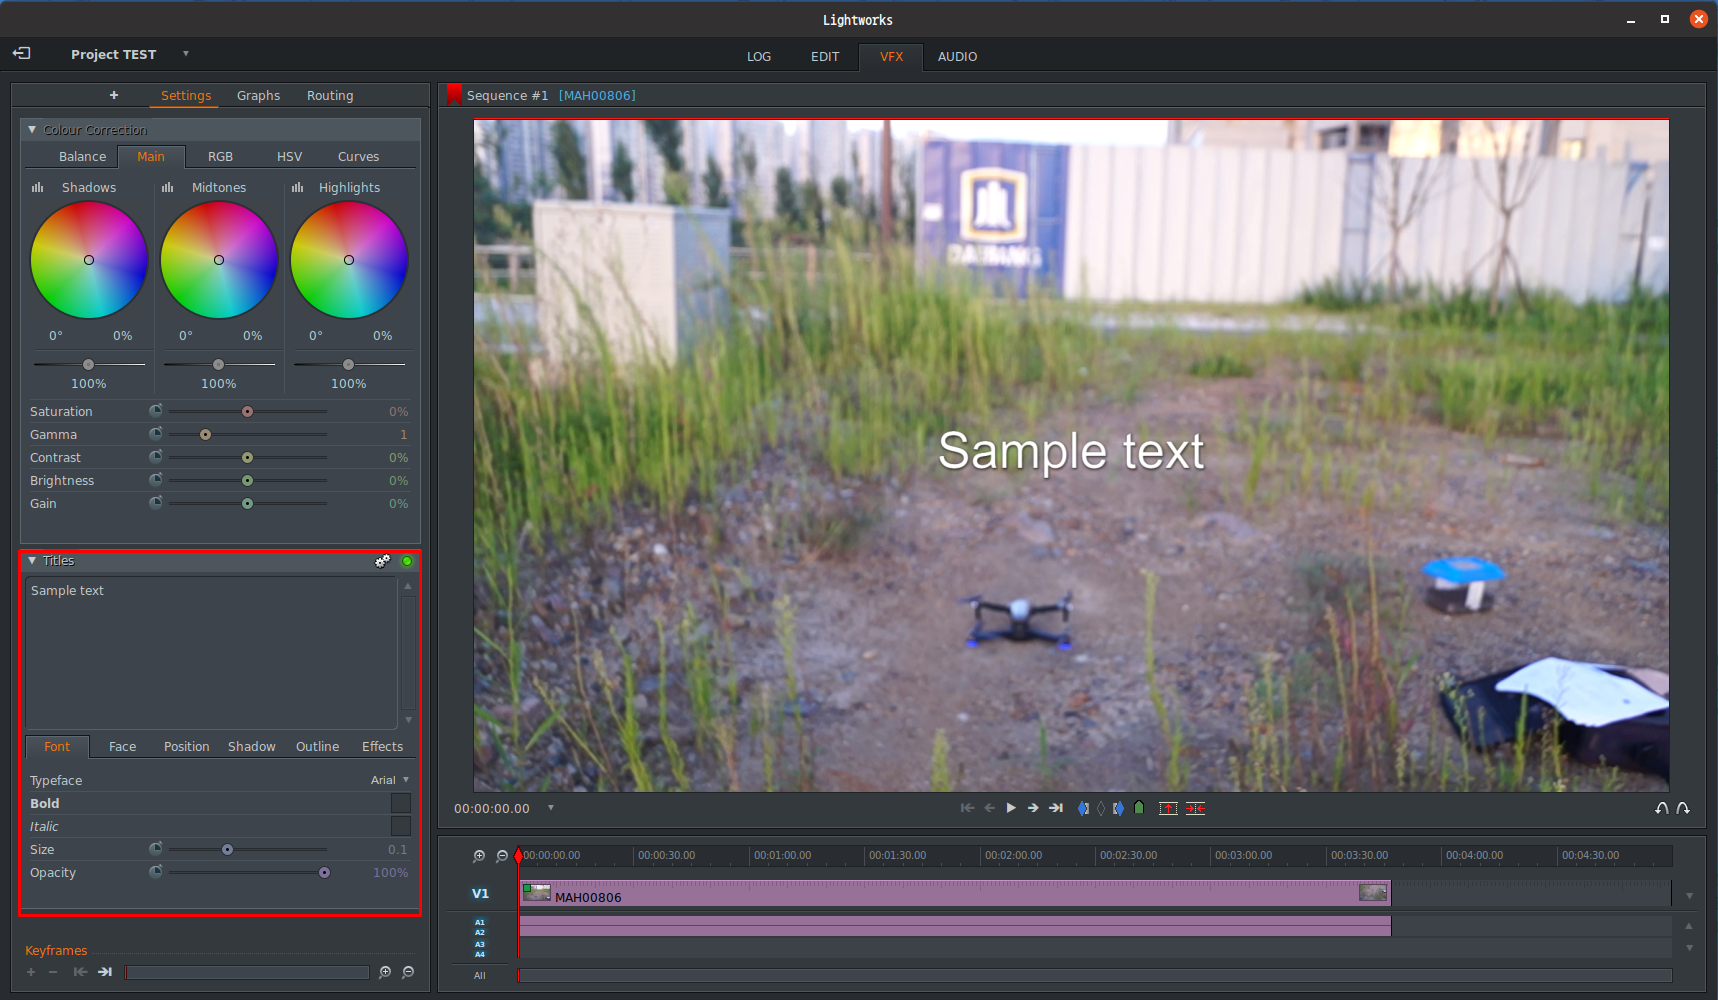Mark out point with blue icon
This screenshot has height=1000, width=1718.
pyautogui.click(x=1118, y=808)
